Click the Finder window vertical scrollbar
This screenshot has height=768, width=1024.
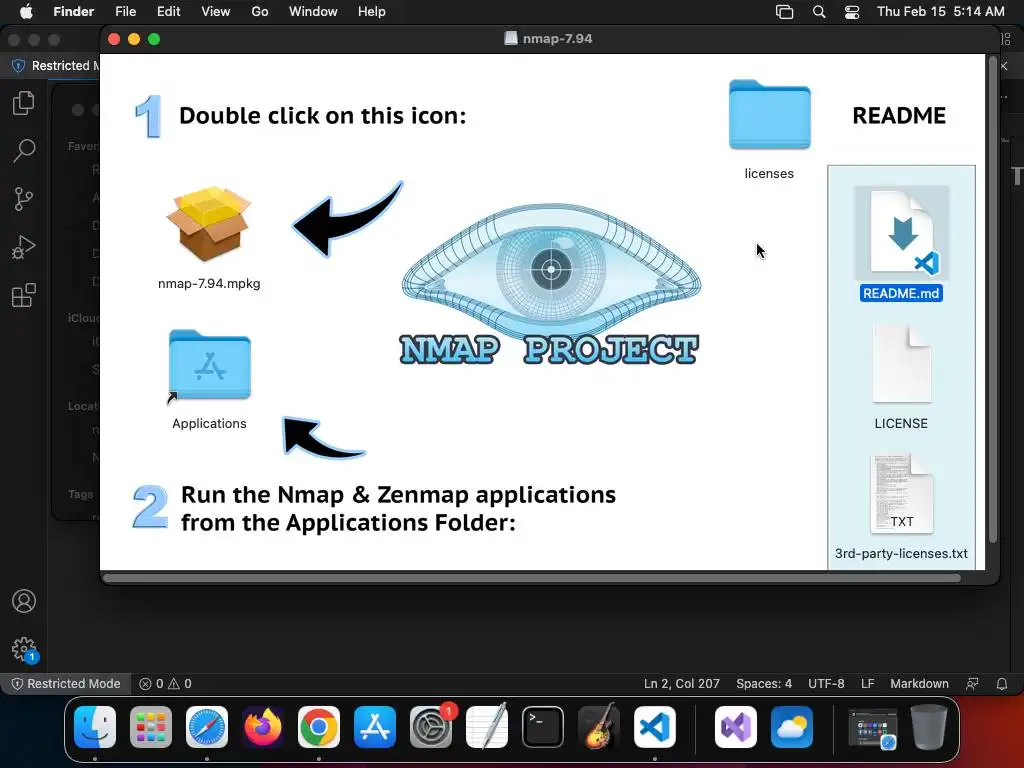[x=993, y=300]
